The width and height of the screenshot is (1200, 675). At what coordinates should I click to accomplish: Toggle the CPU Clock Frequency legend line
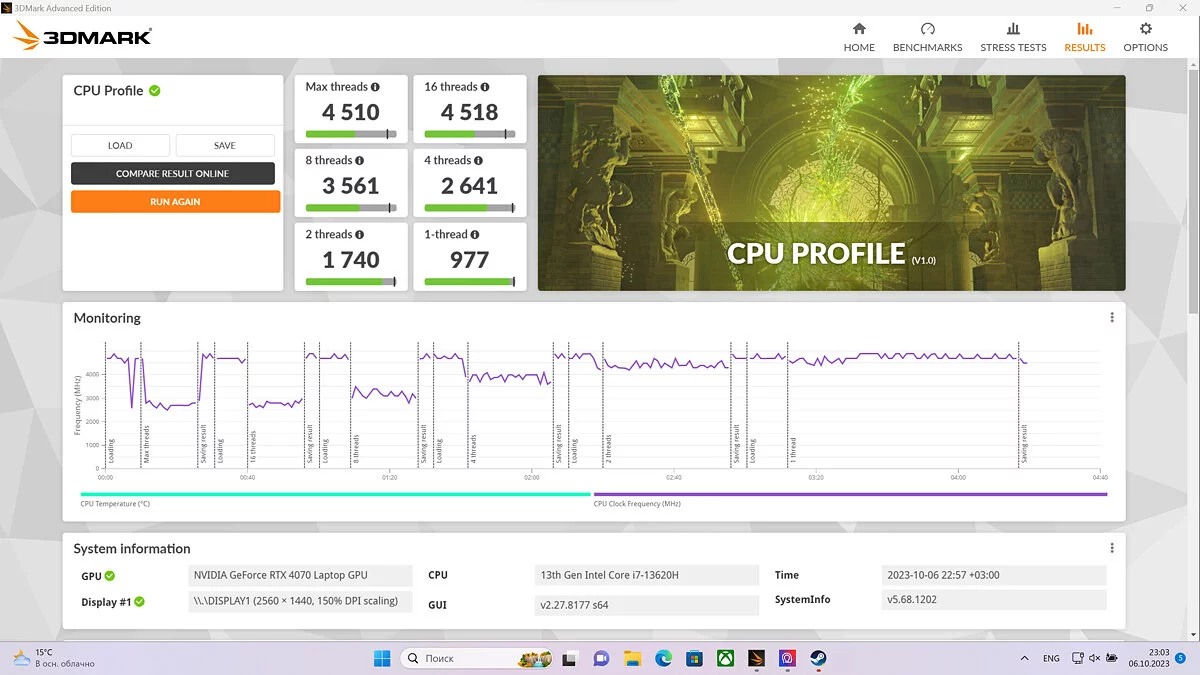point(850,494)
